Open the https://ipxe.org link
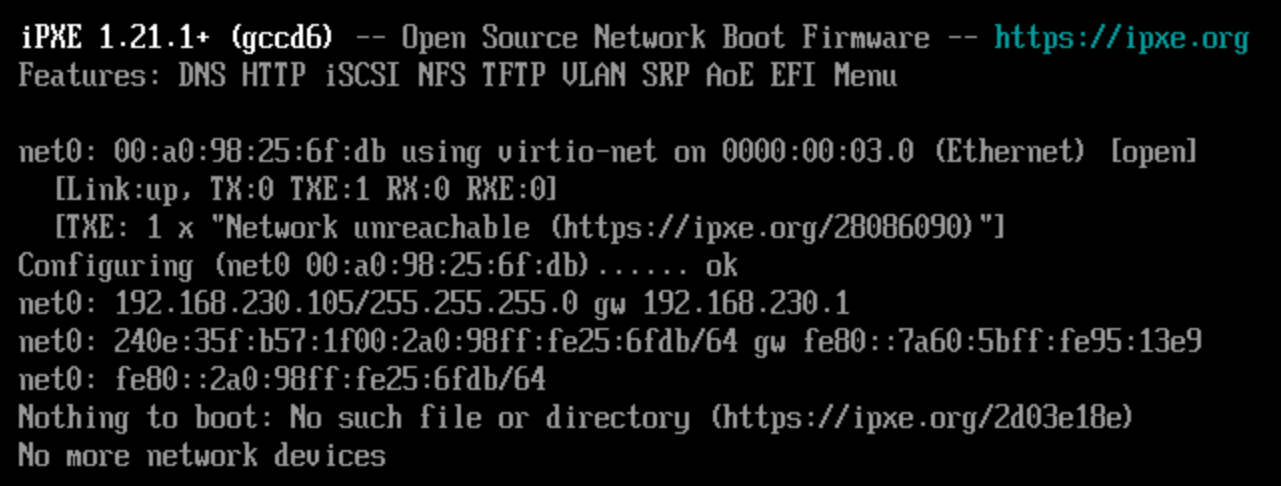 point(1121,39)
